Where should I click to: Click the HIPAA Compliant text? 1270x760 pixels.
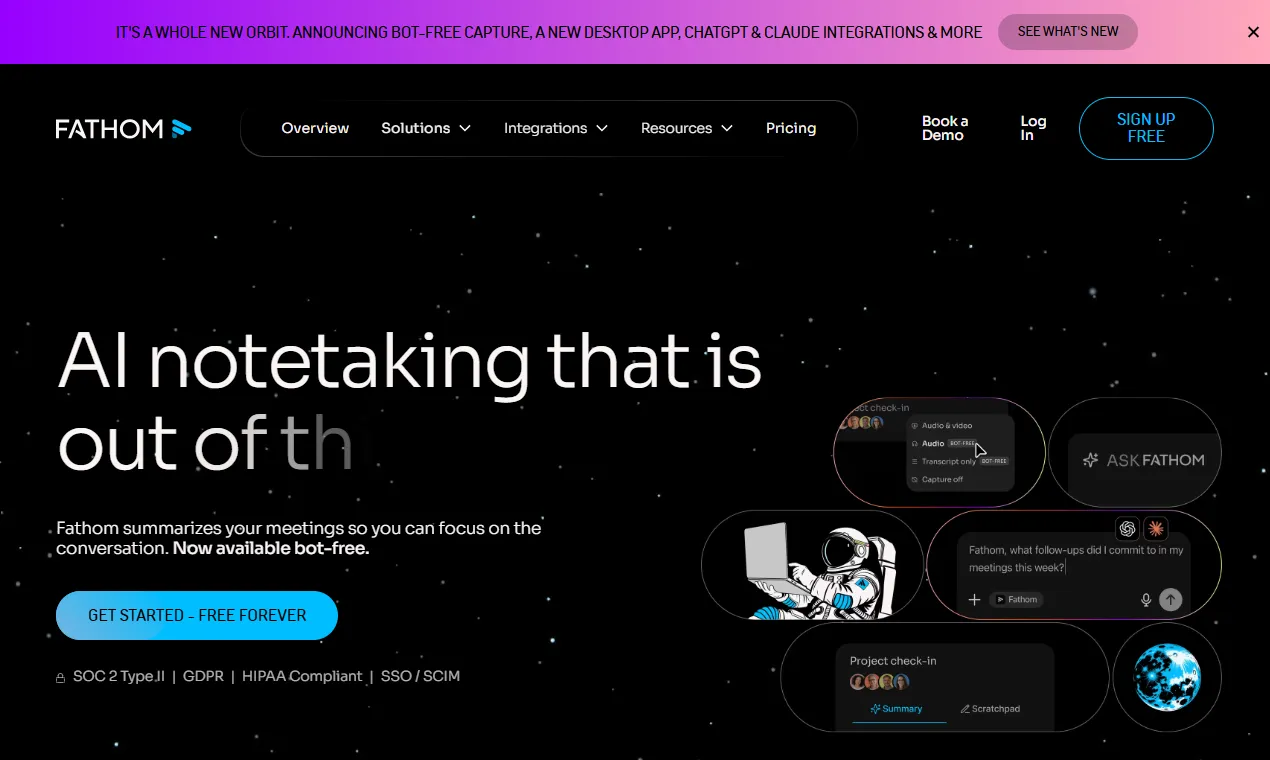tap(302, 676)
